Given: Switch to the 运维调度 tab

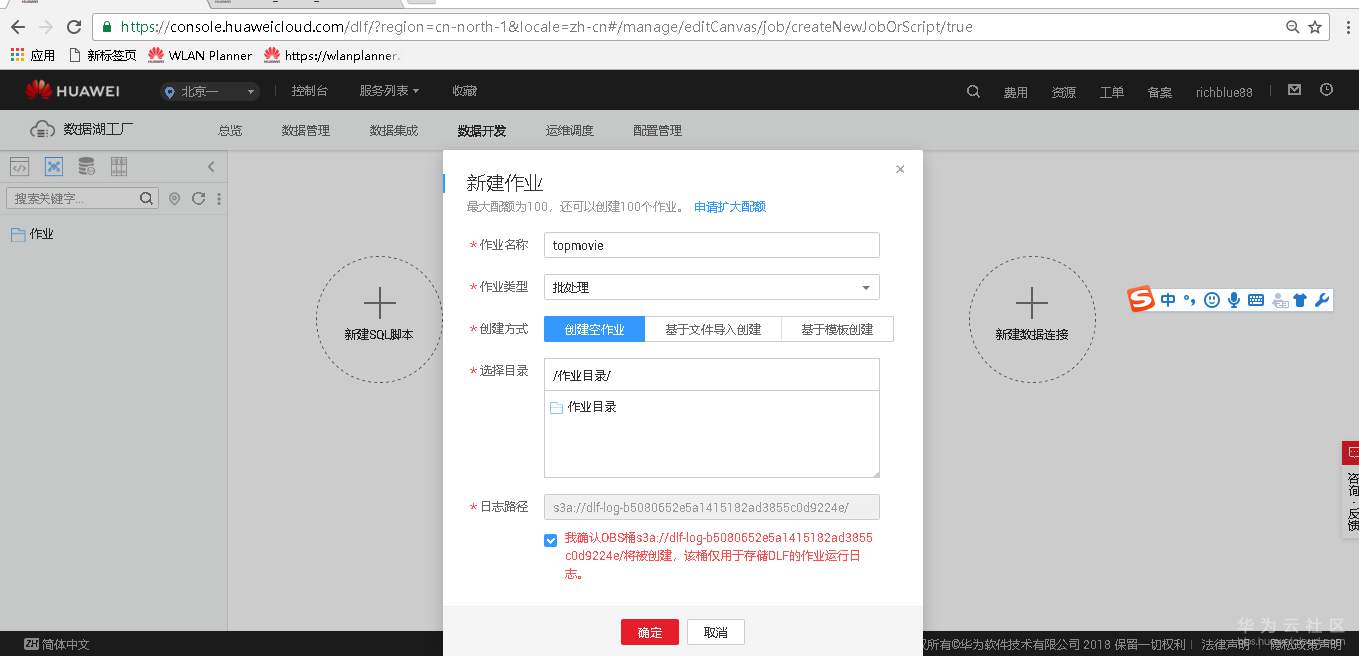Looking at the screenshot, I should pyautogui.click(x=570, y=131).
